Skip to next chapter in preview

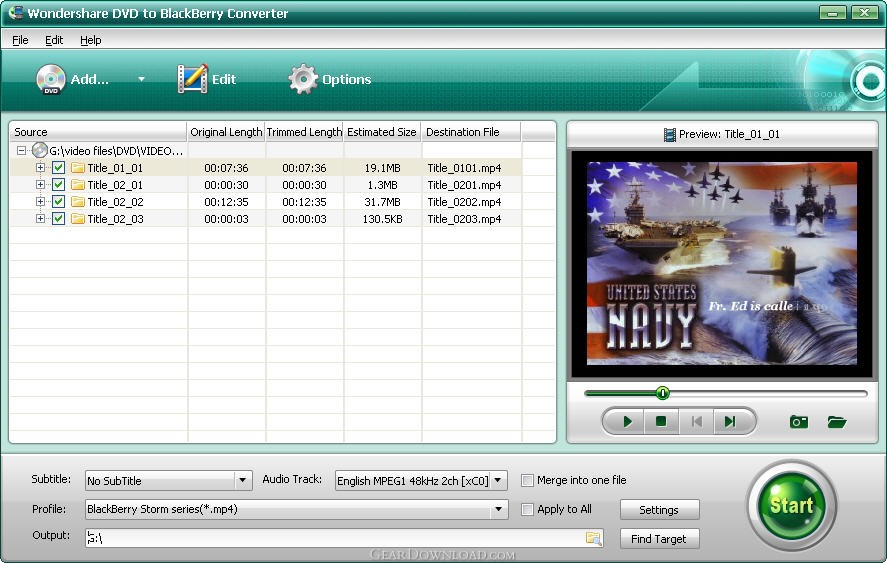pos(730,422)
